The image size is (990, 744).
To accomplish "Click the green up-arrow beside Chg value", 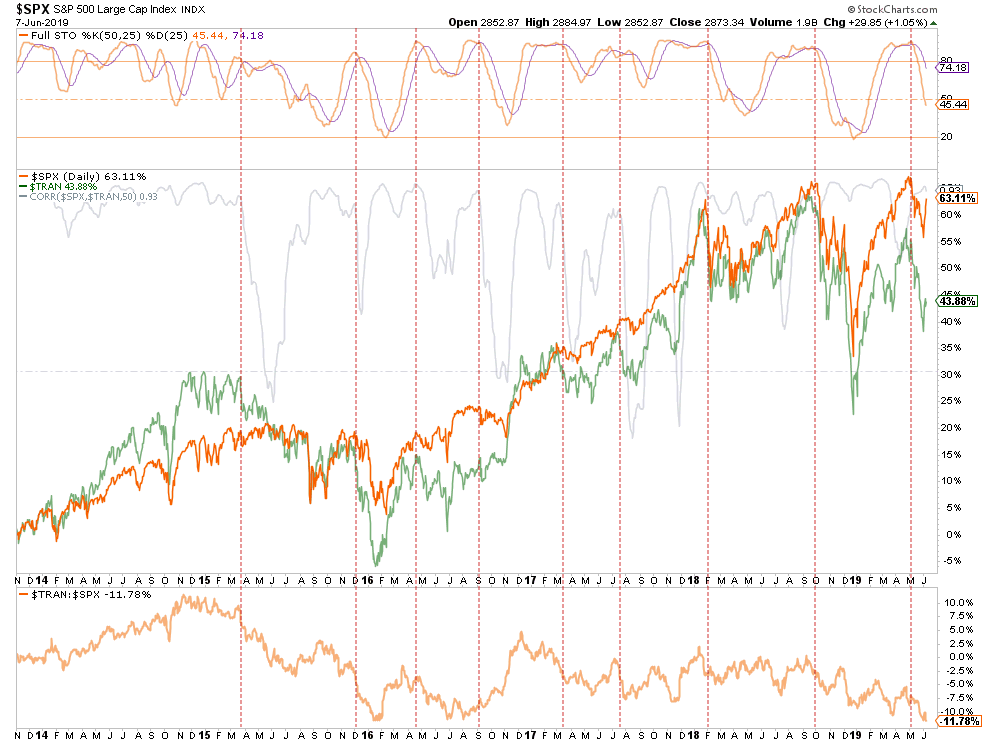I will pos(933,22).
